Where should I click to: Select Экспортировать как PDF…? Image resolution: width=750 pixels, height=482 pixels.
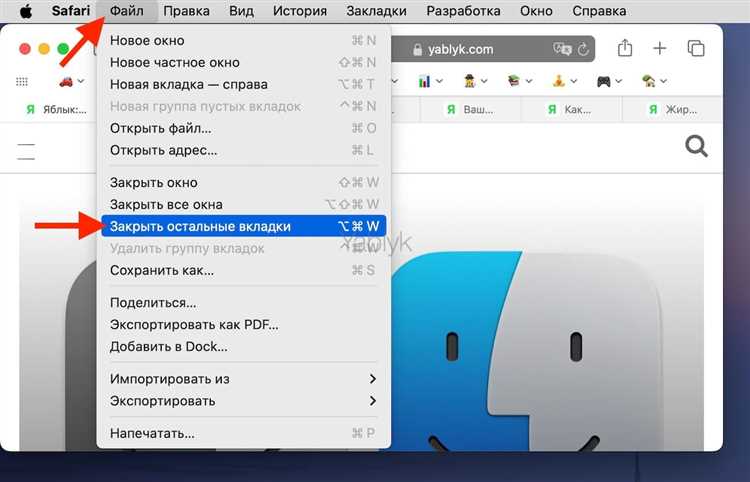coord(243,325)
